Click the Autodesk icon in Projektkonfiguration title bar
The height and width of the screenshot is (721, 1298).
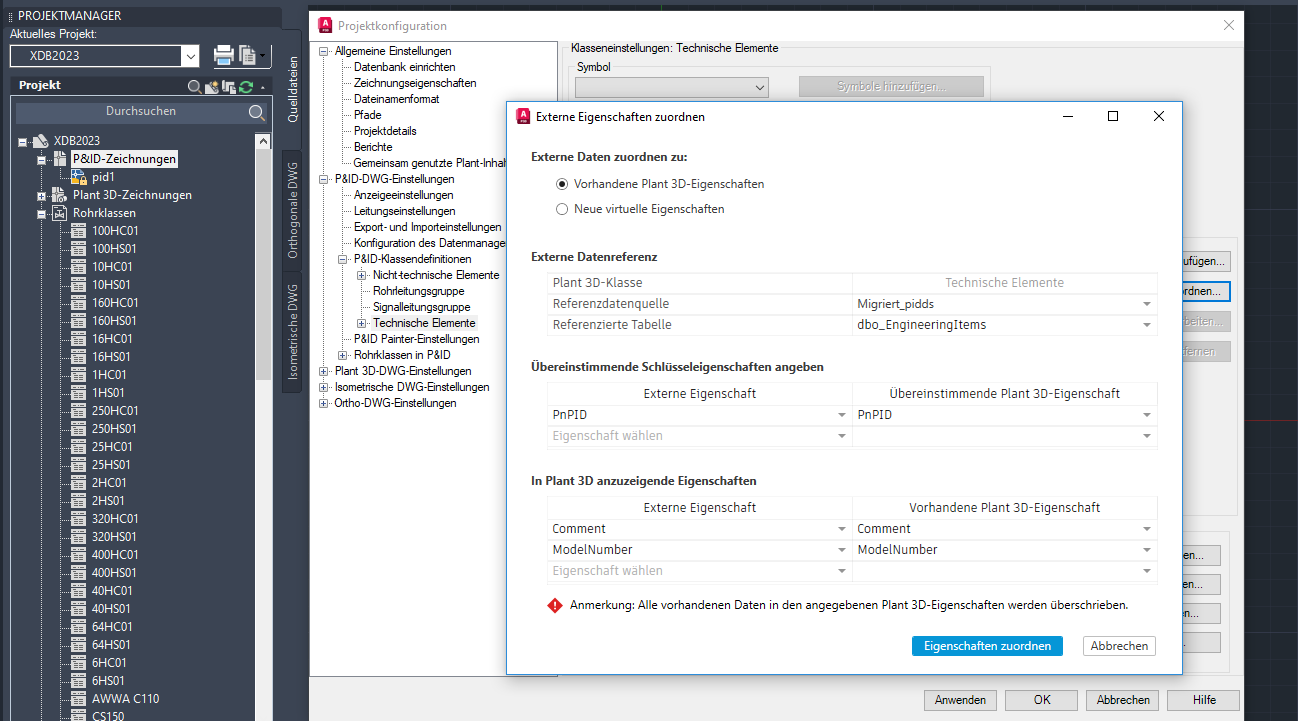click(x=325, y=25)
